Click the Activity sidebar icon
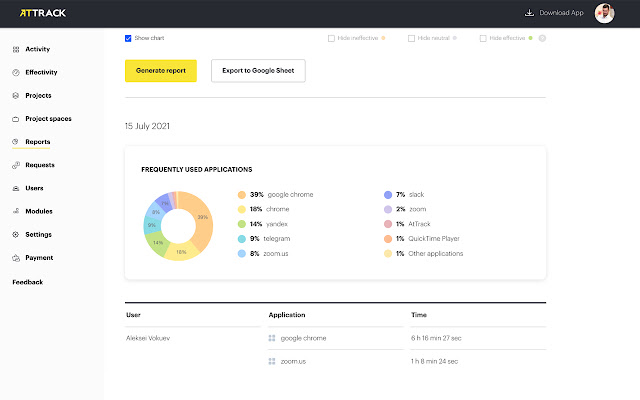Image resolution: width=640 pixels, height=400 pixels. (16, 49)
